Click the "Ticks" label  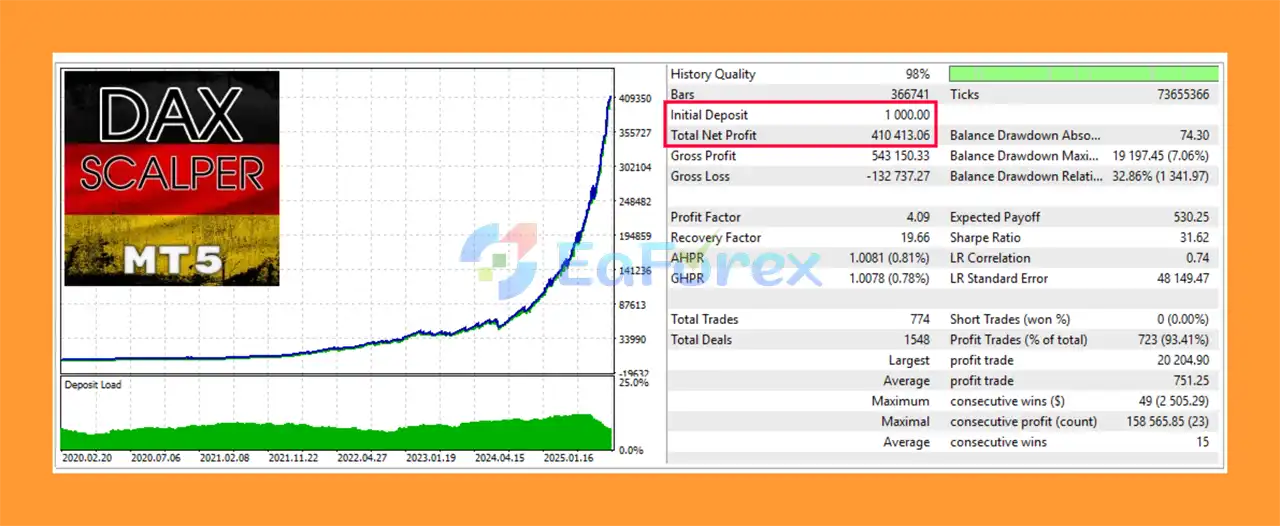pos(965,95)
